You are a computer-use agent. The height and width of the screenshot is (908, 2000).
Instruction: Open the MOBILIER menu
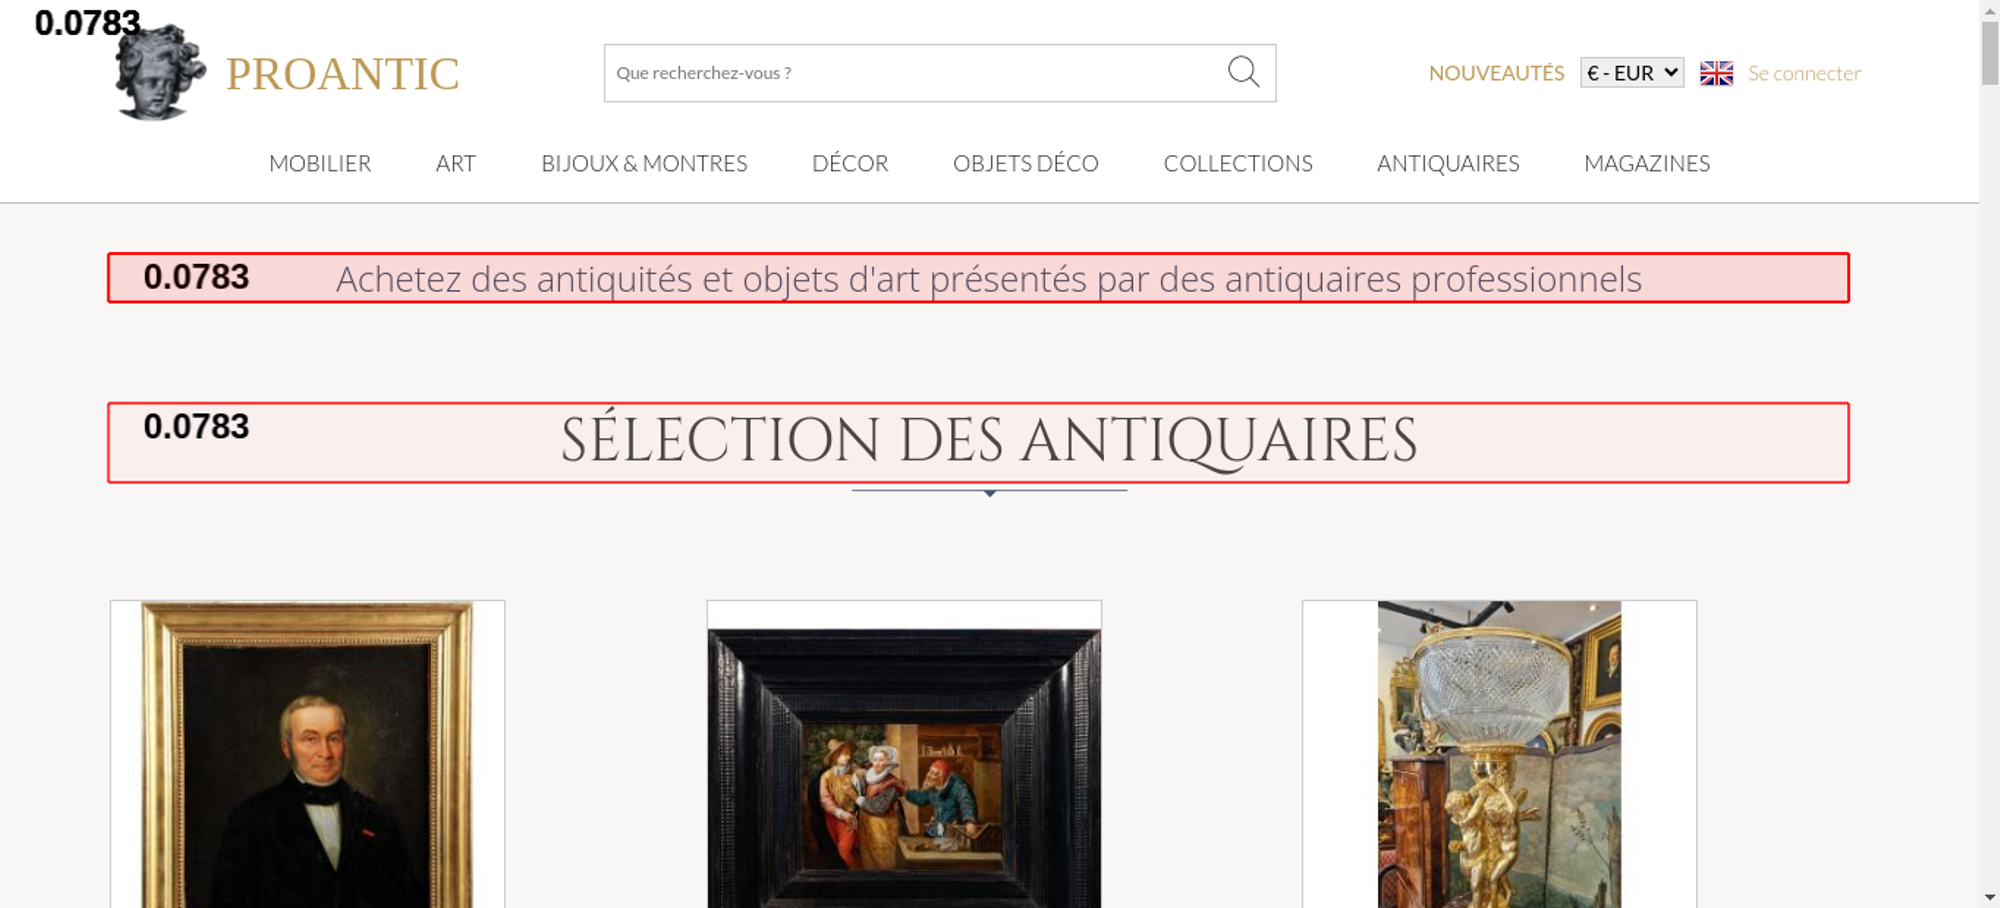pyautogui.click(x=320, y=163)
